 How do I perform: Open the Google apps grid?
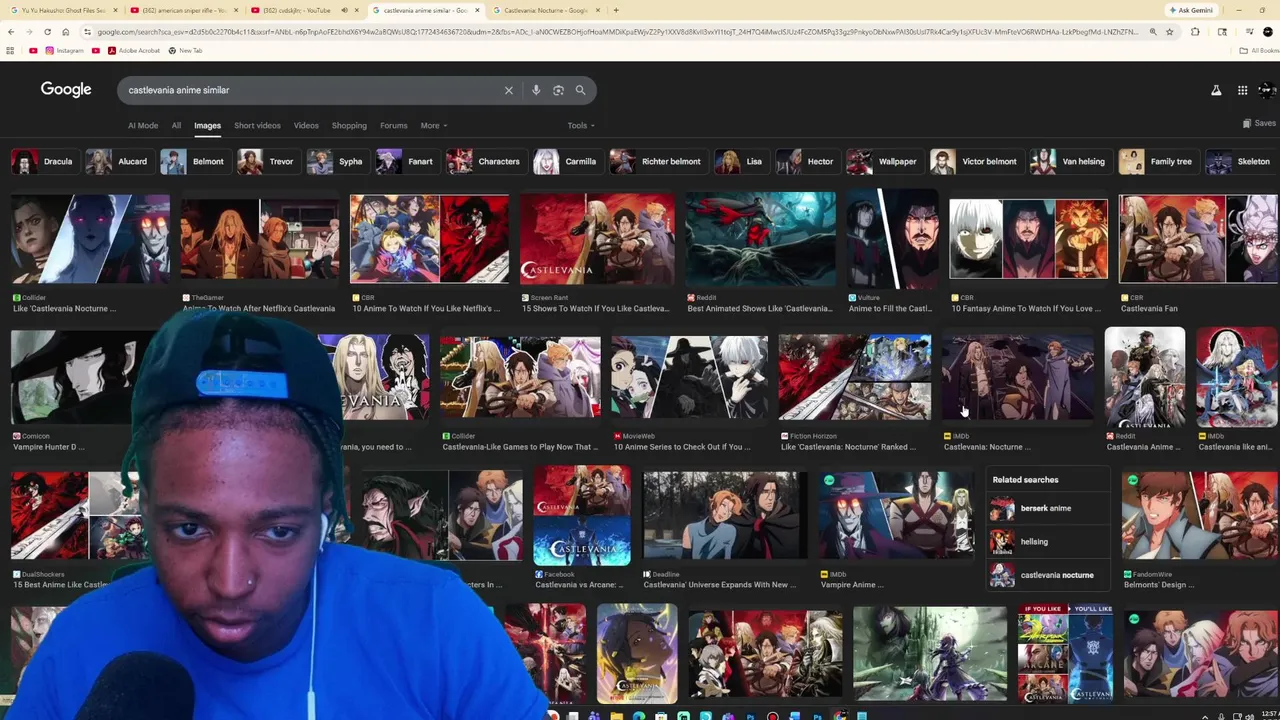point(1242,90)
